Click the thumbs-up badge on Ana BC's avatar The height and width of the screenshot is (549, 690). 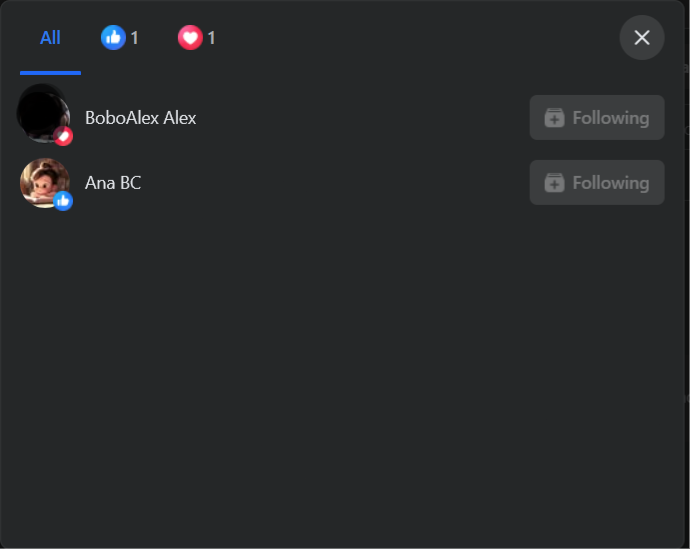pos(63,201)
